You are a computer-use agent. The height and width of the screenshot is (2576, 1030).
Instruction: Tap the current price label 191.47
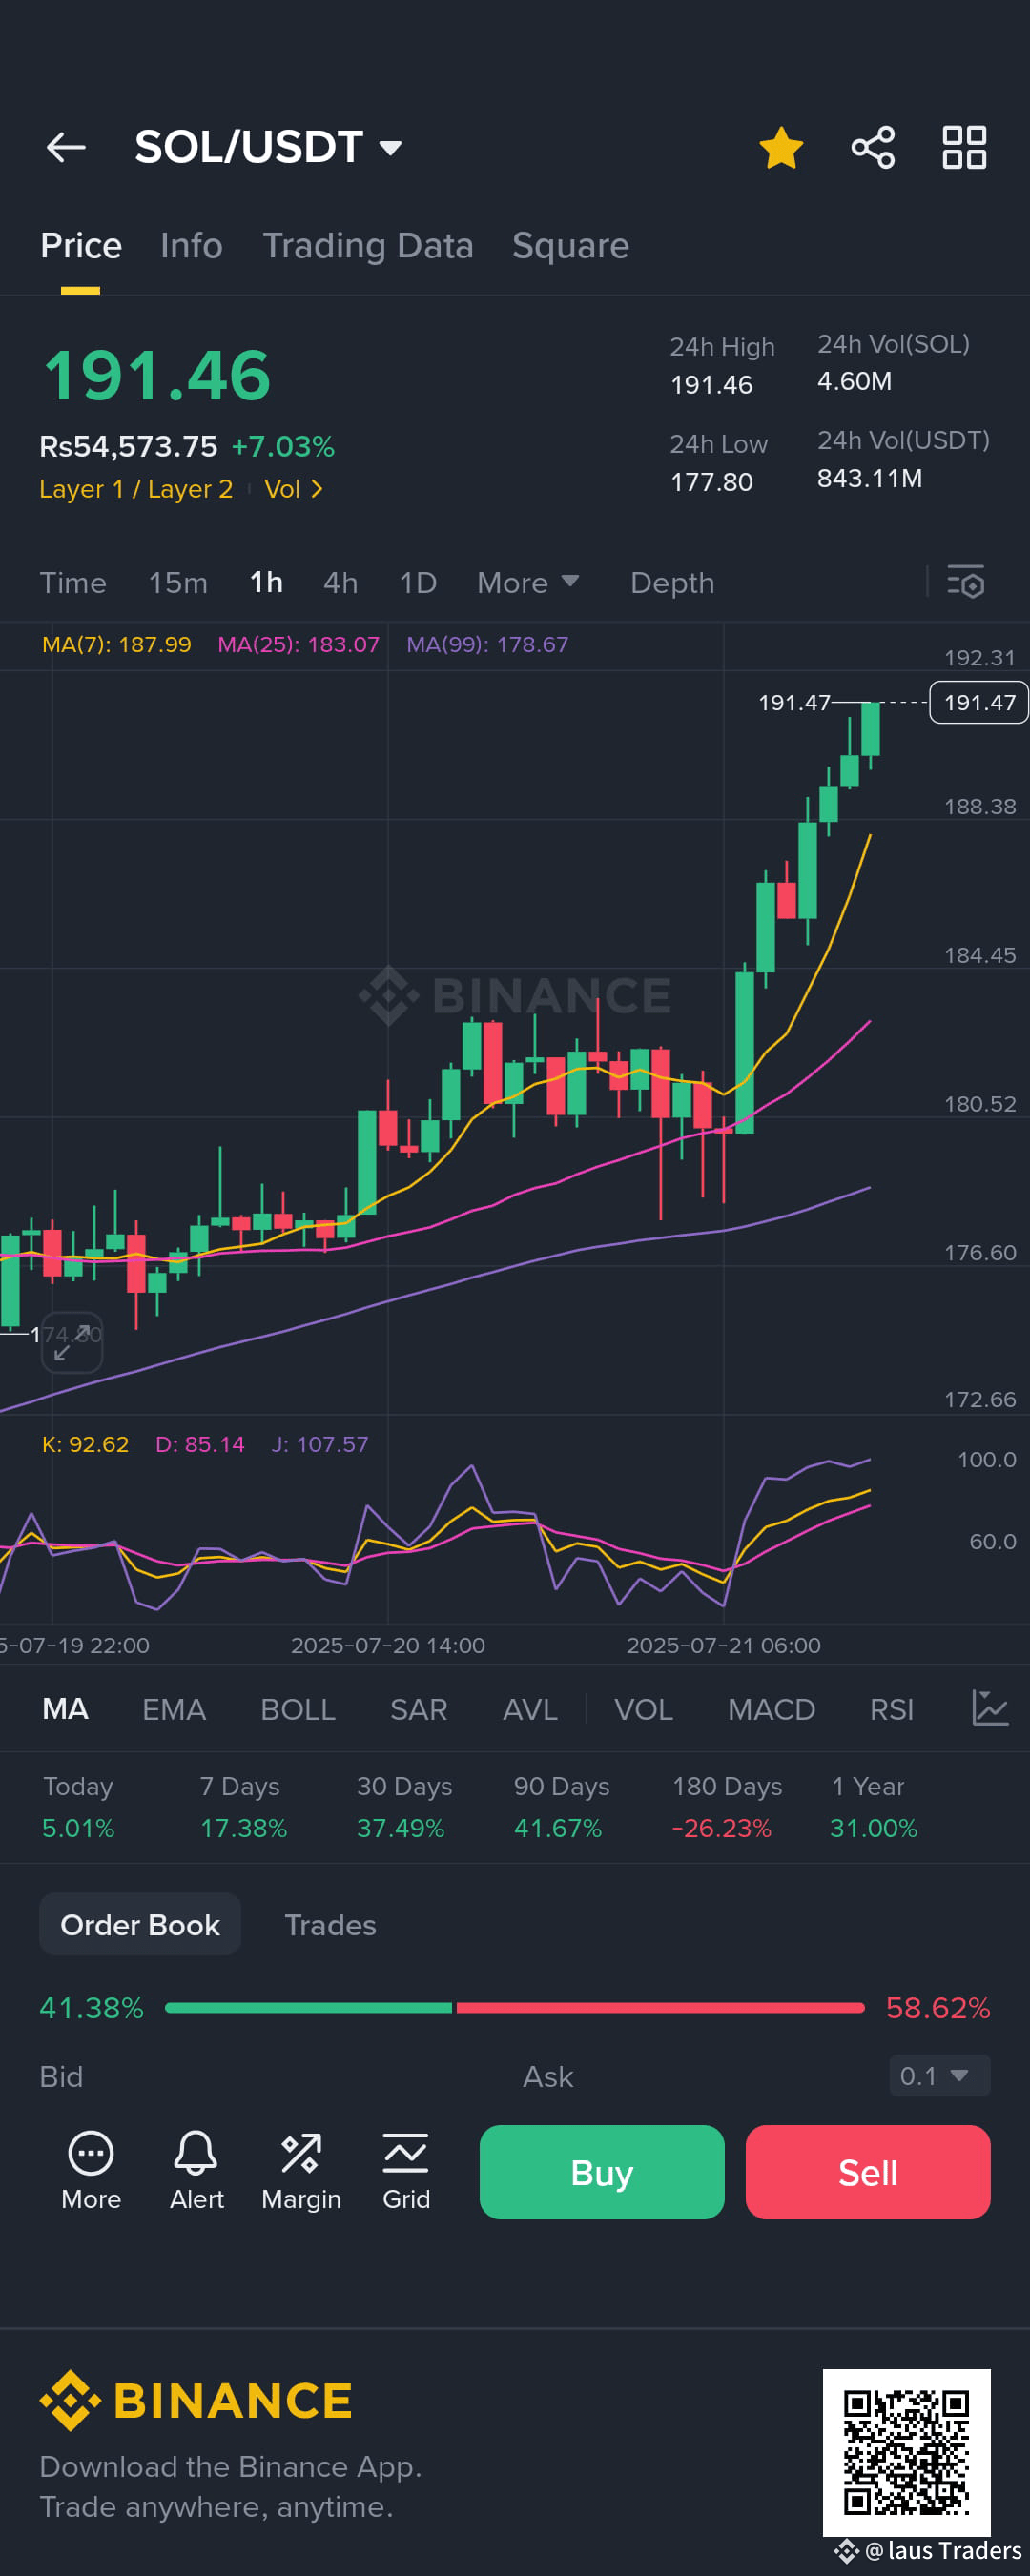(x=979, y=703)
